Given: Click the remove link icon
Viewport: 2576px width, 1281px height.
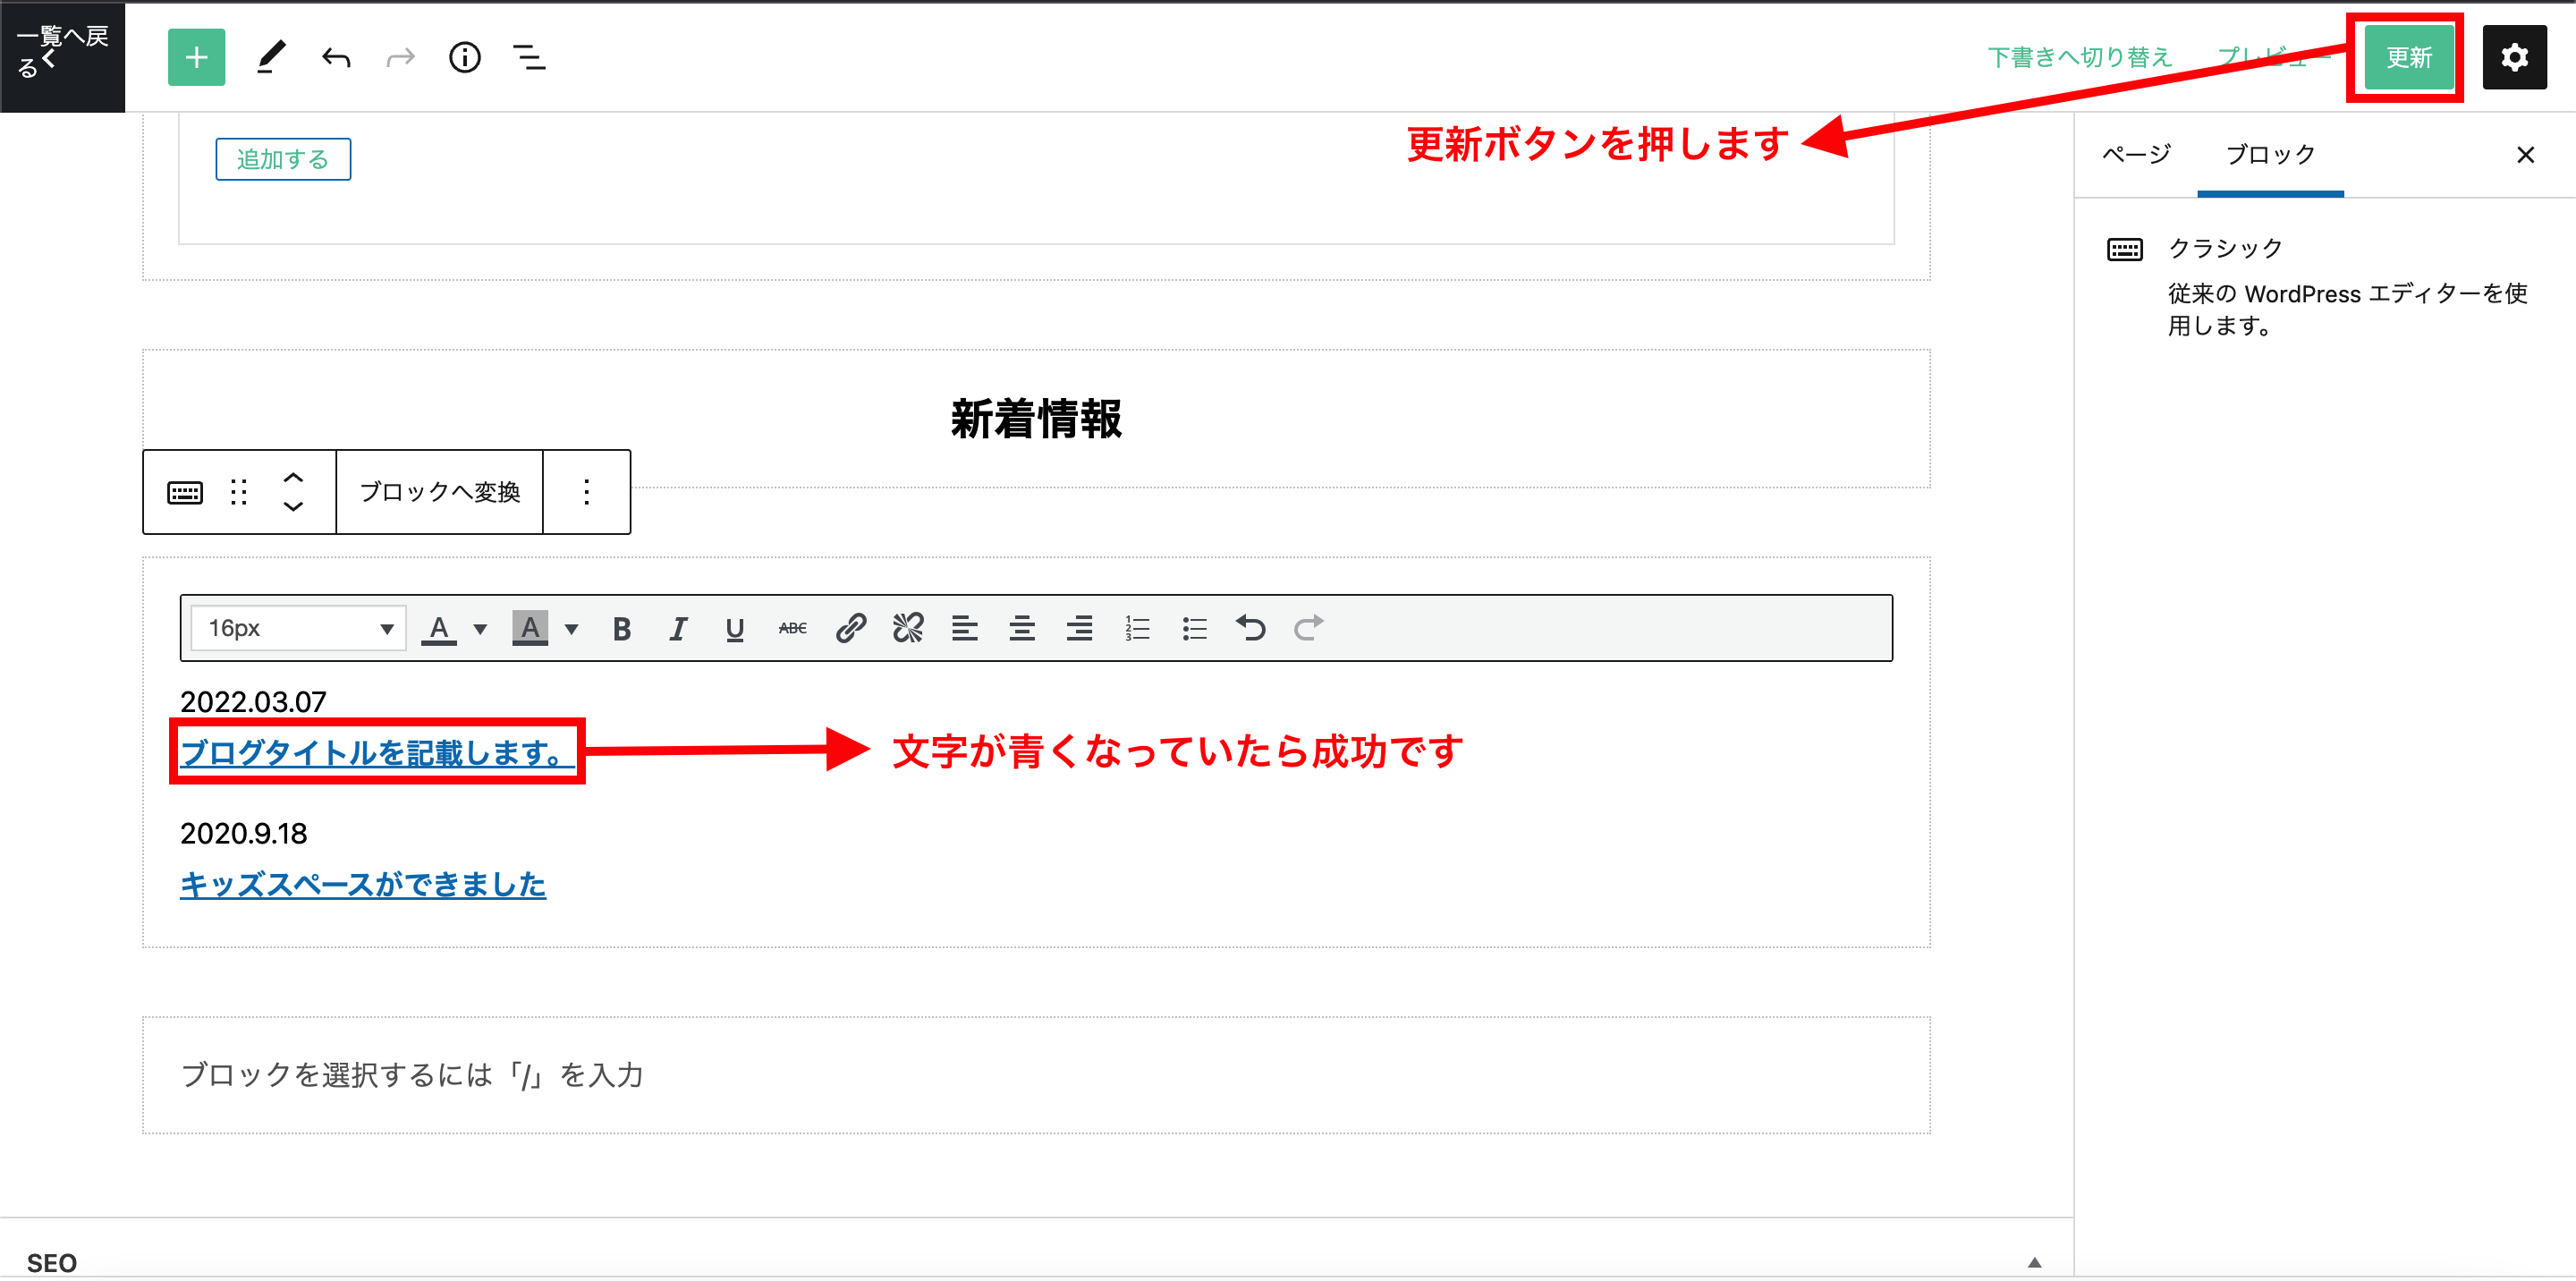Looking at the screenshot, I should [908, 628].
